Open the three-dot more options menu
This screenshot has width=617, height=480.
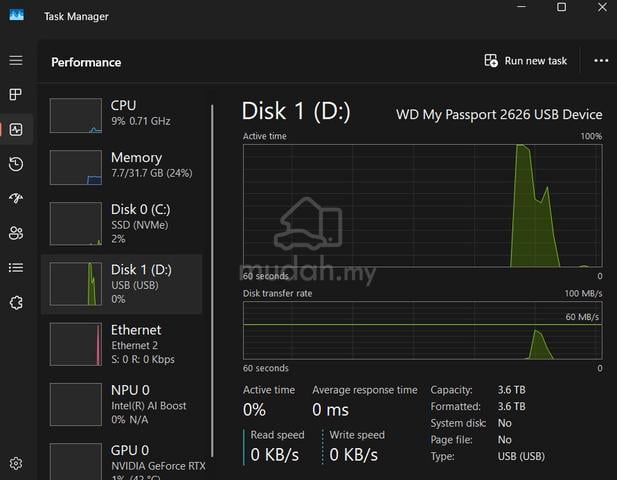(x=601, y=61)
